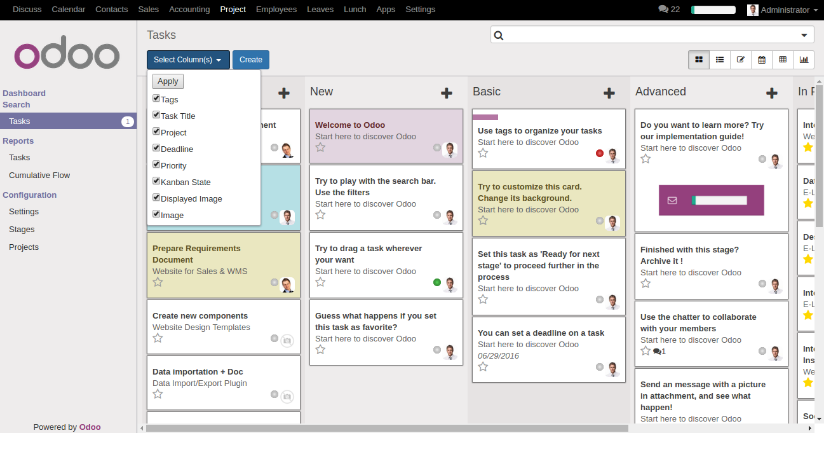
Task: Toggle the Deadline checkbox
Action: (x=156, y=148)
